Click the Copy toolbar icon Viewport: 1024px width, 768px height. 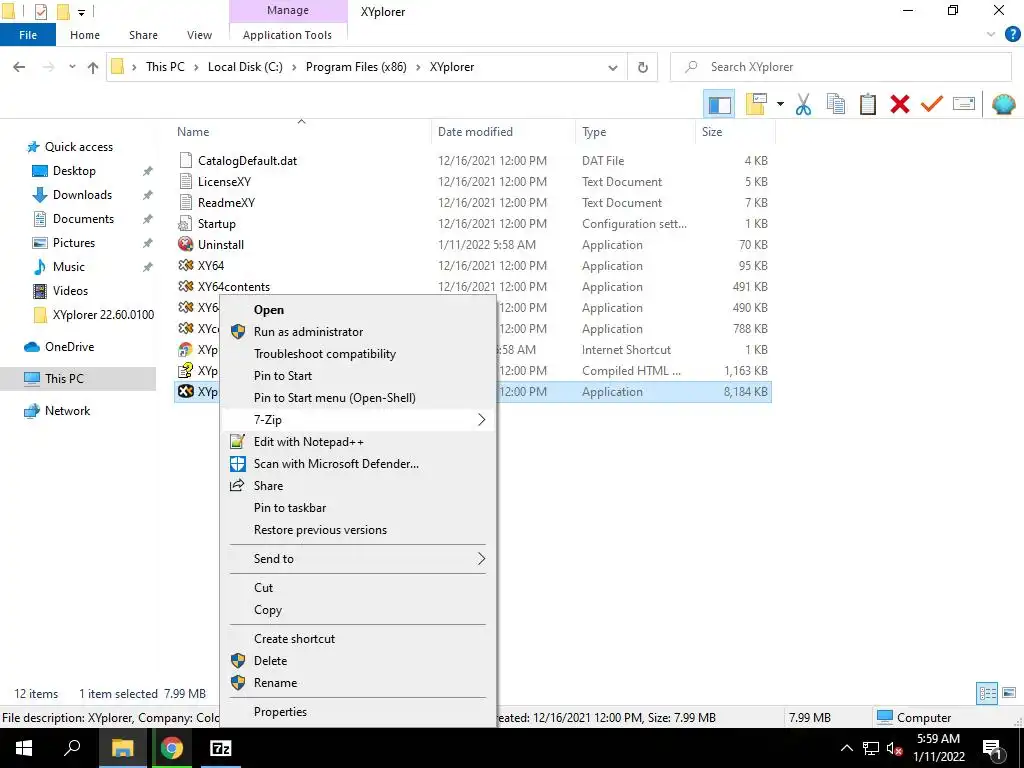click(x=835, y=104)
